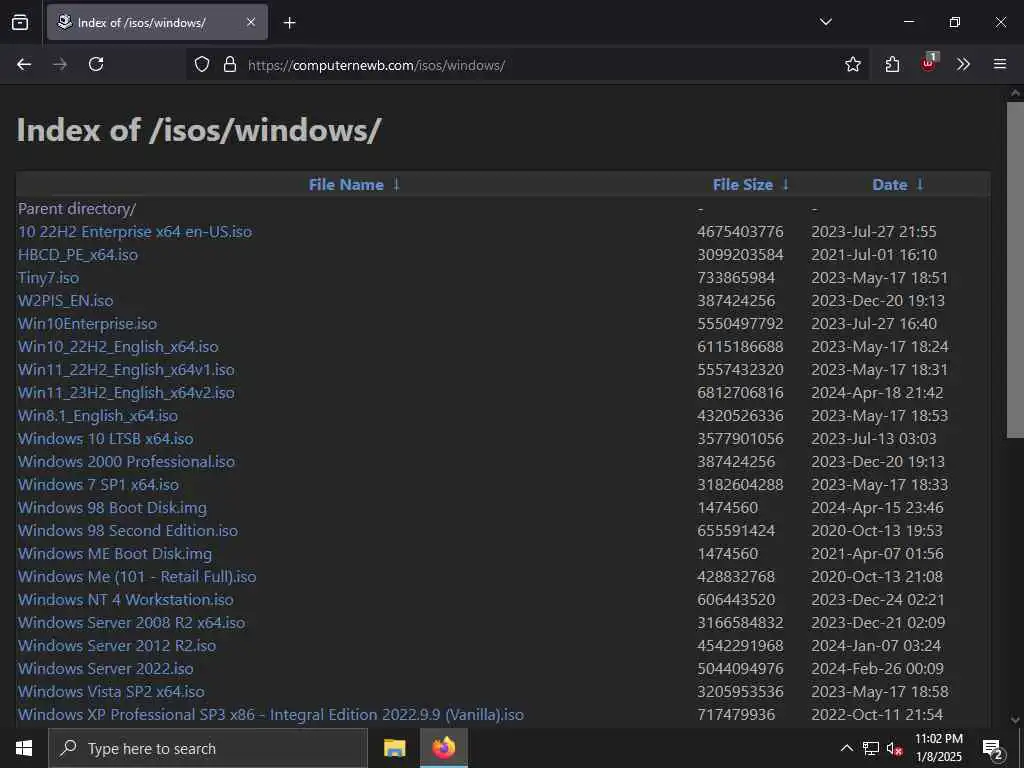The width and height of the screenshot is (1024, 768).
Task: Download Windows ME Boot Disk.img
Action: click(x=115, y=554)
